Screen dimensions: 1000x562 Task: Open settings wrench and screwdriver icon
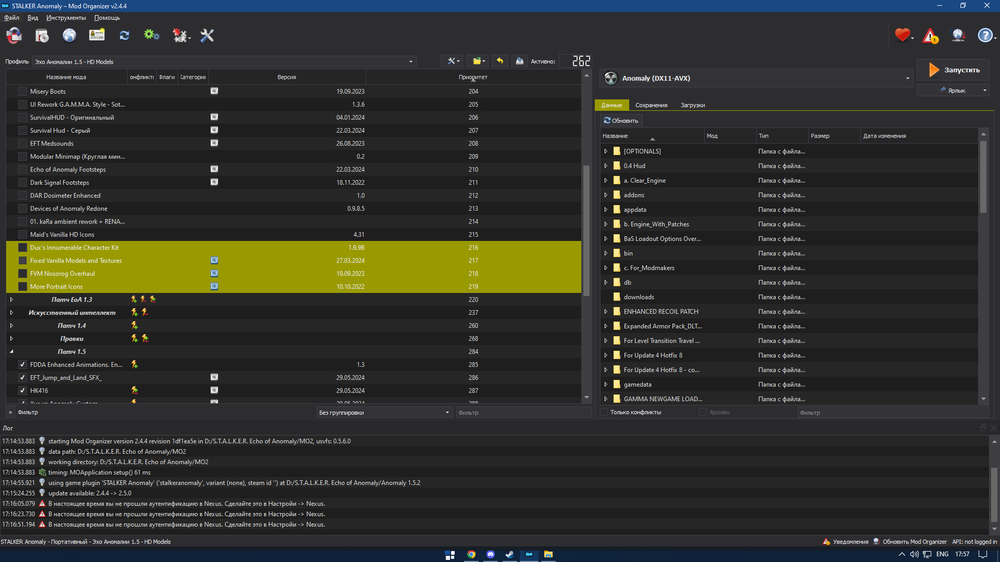tap(207, 36)
